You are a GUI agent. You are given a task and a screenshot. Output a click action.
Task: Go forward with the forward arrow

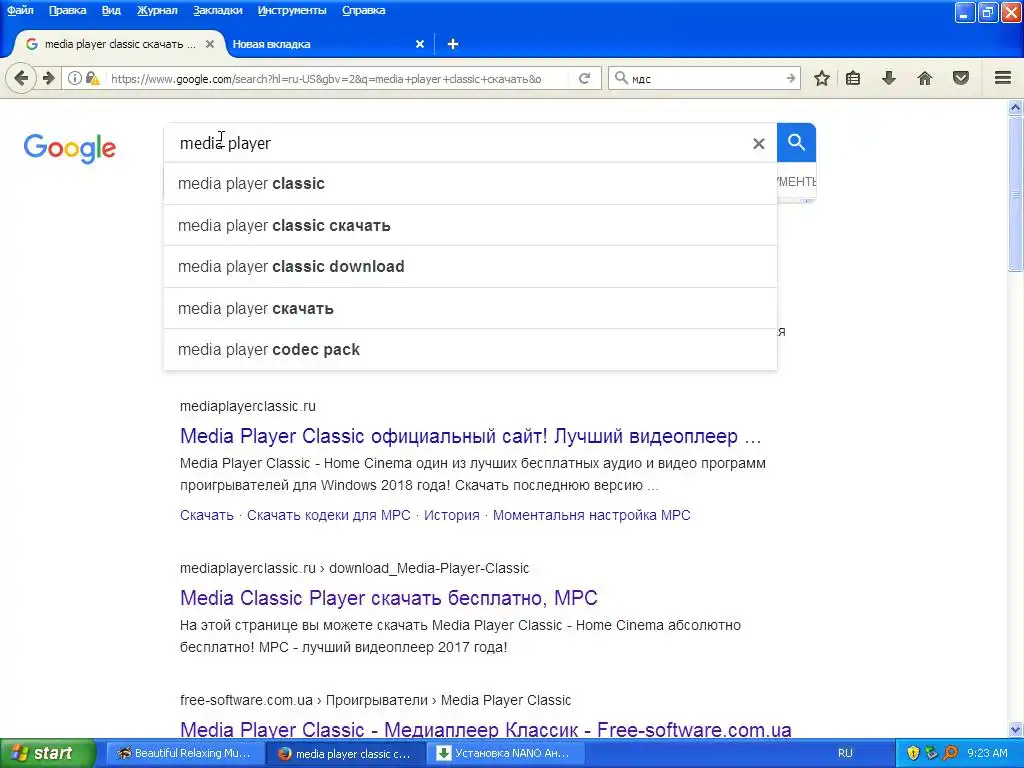pyautogui.click(x=48, y=78)
